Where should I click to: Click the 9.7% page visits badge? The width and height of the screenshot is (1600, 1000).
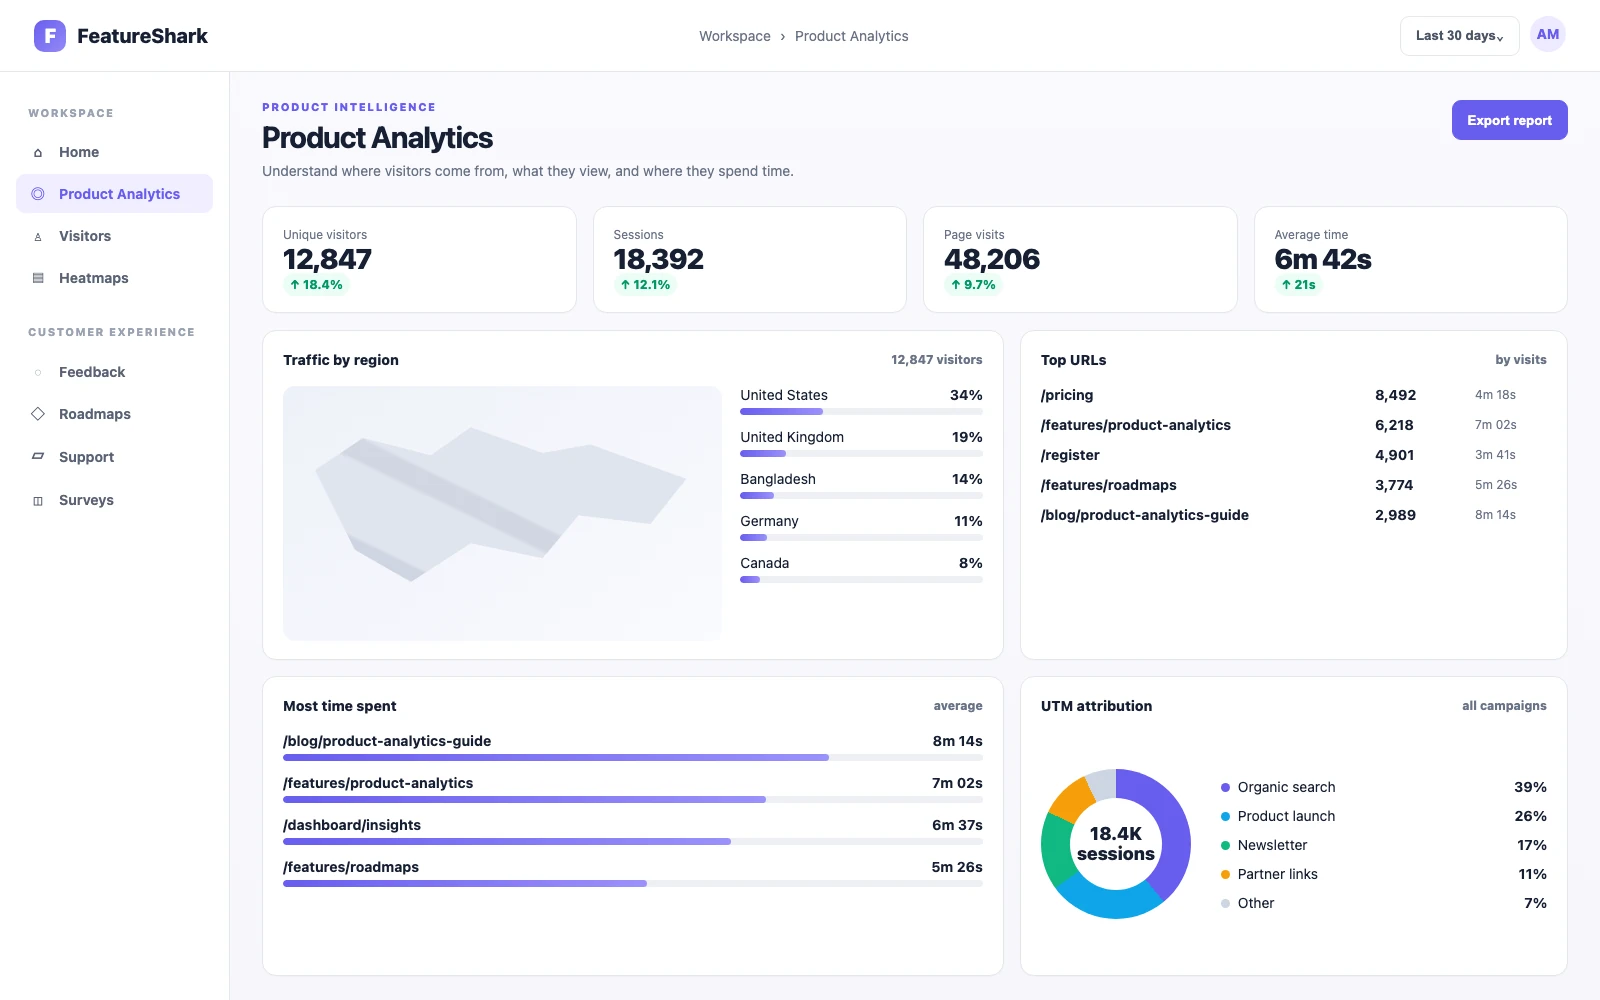click(973, 285)
